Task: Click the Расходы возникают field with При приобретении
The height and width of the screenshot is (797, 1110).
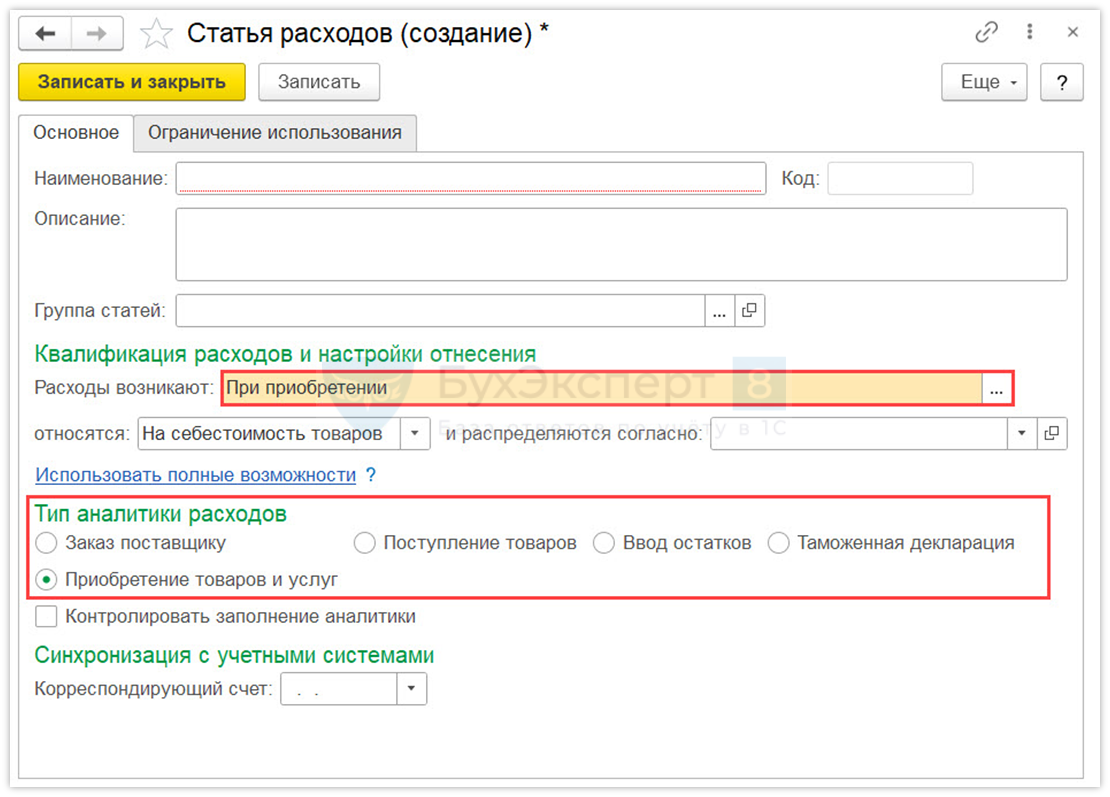Action: point(603,389)
